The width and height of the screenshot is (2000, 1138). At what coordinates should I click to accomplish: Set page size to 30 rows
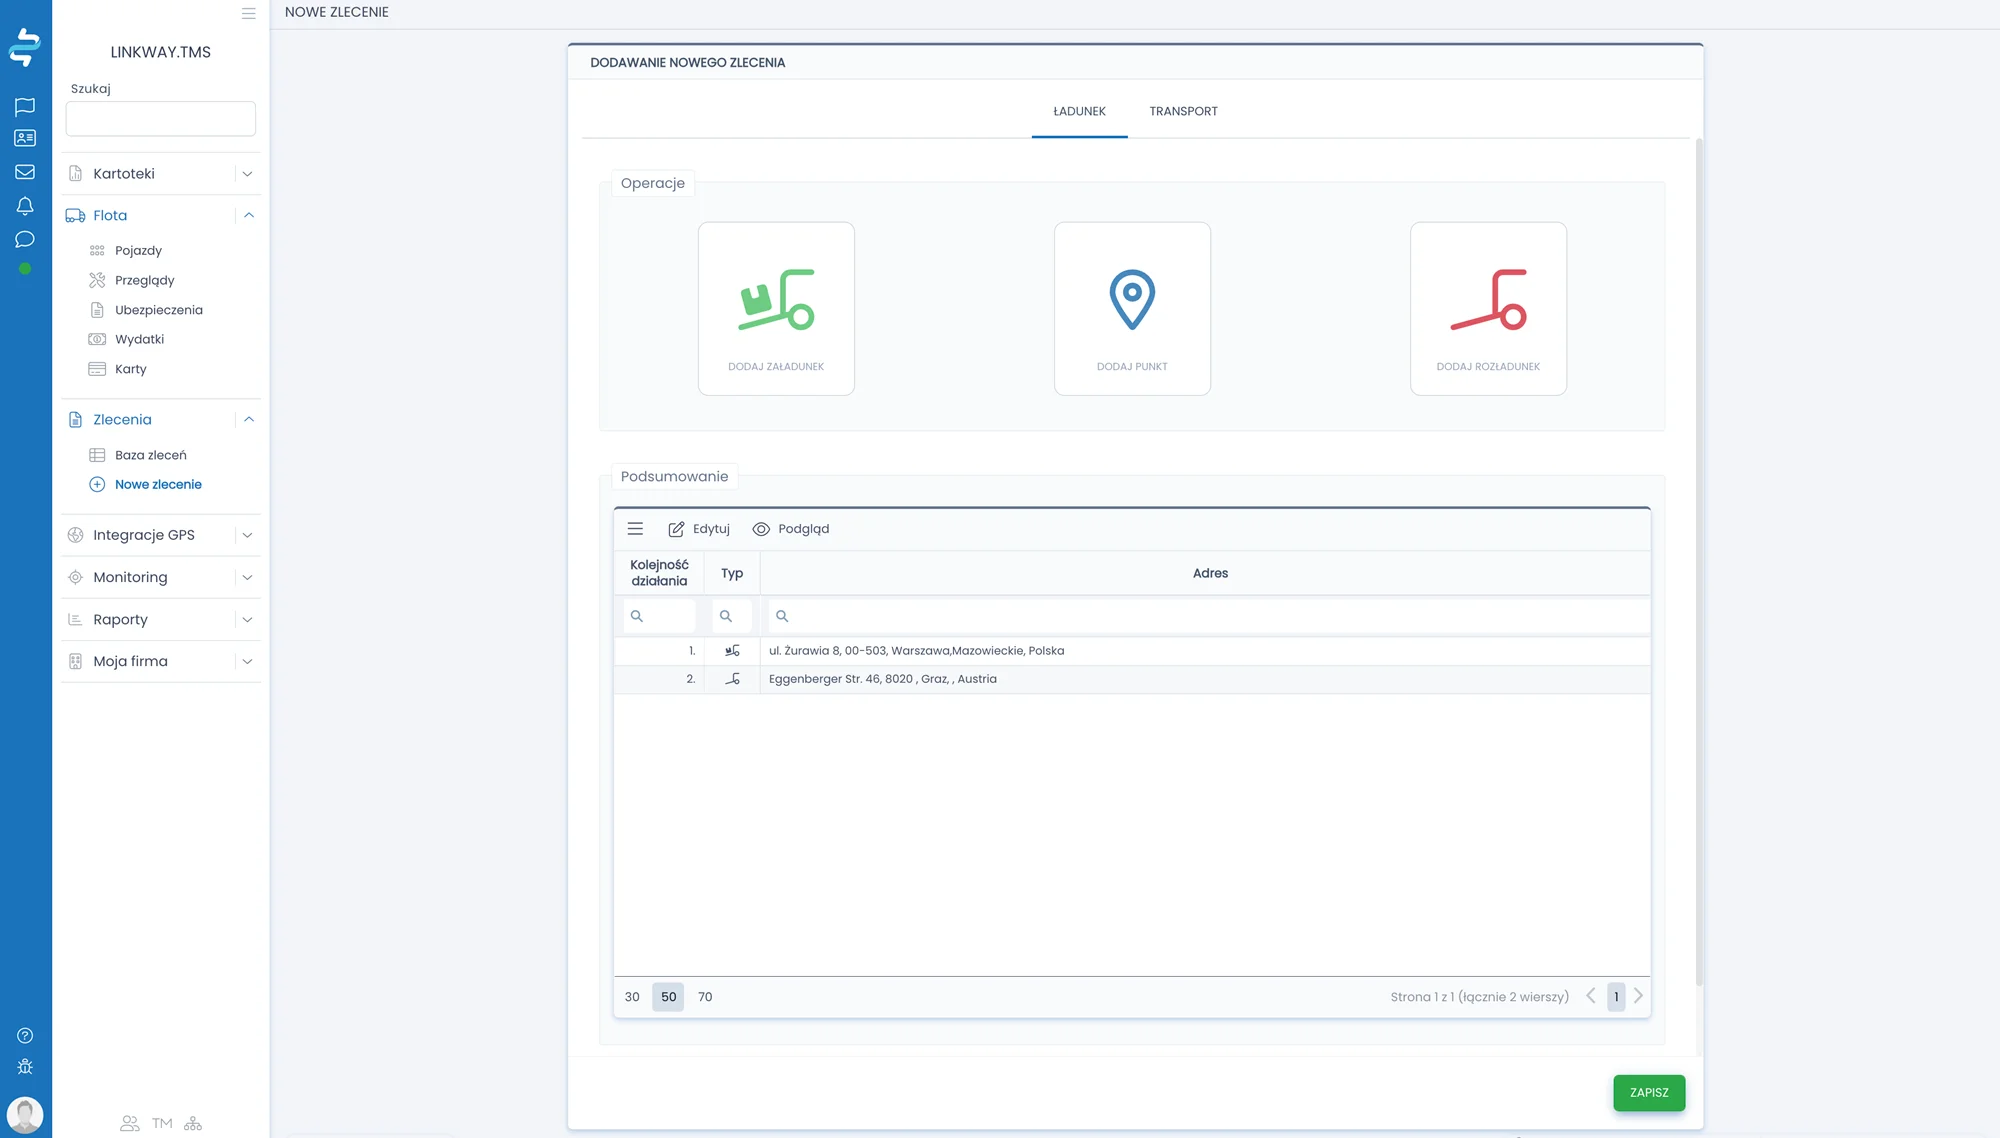(x=632, y=997)
